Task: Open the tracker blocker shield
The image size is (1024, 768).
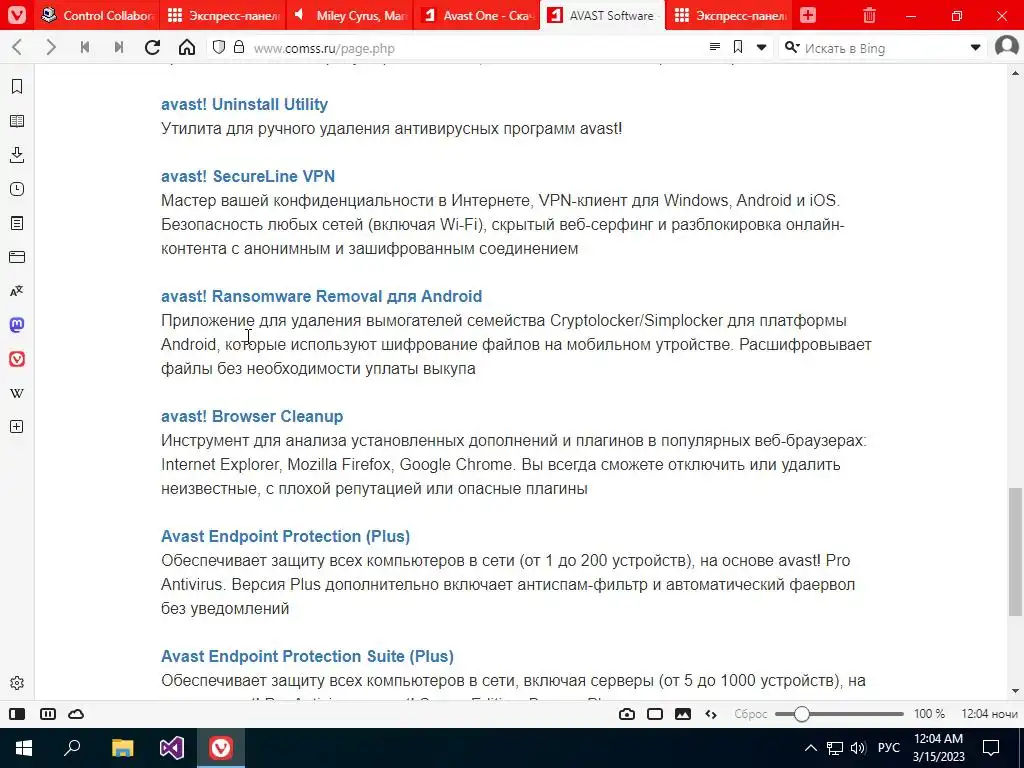Action: pos(219,47)
